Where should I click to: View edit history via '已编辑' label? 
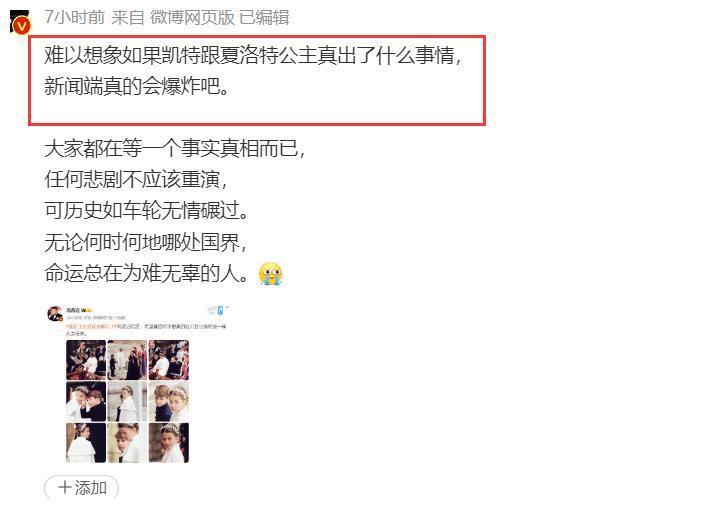(x=264, y=17)
